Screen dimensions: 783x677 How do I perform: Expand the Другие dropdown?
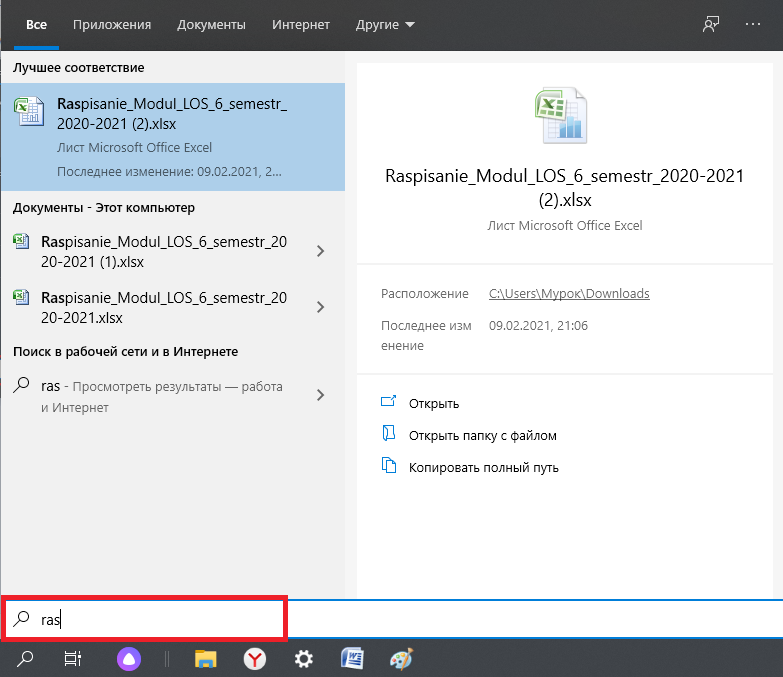(385, 24)
